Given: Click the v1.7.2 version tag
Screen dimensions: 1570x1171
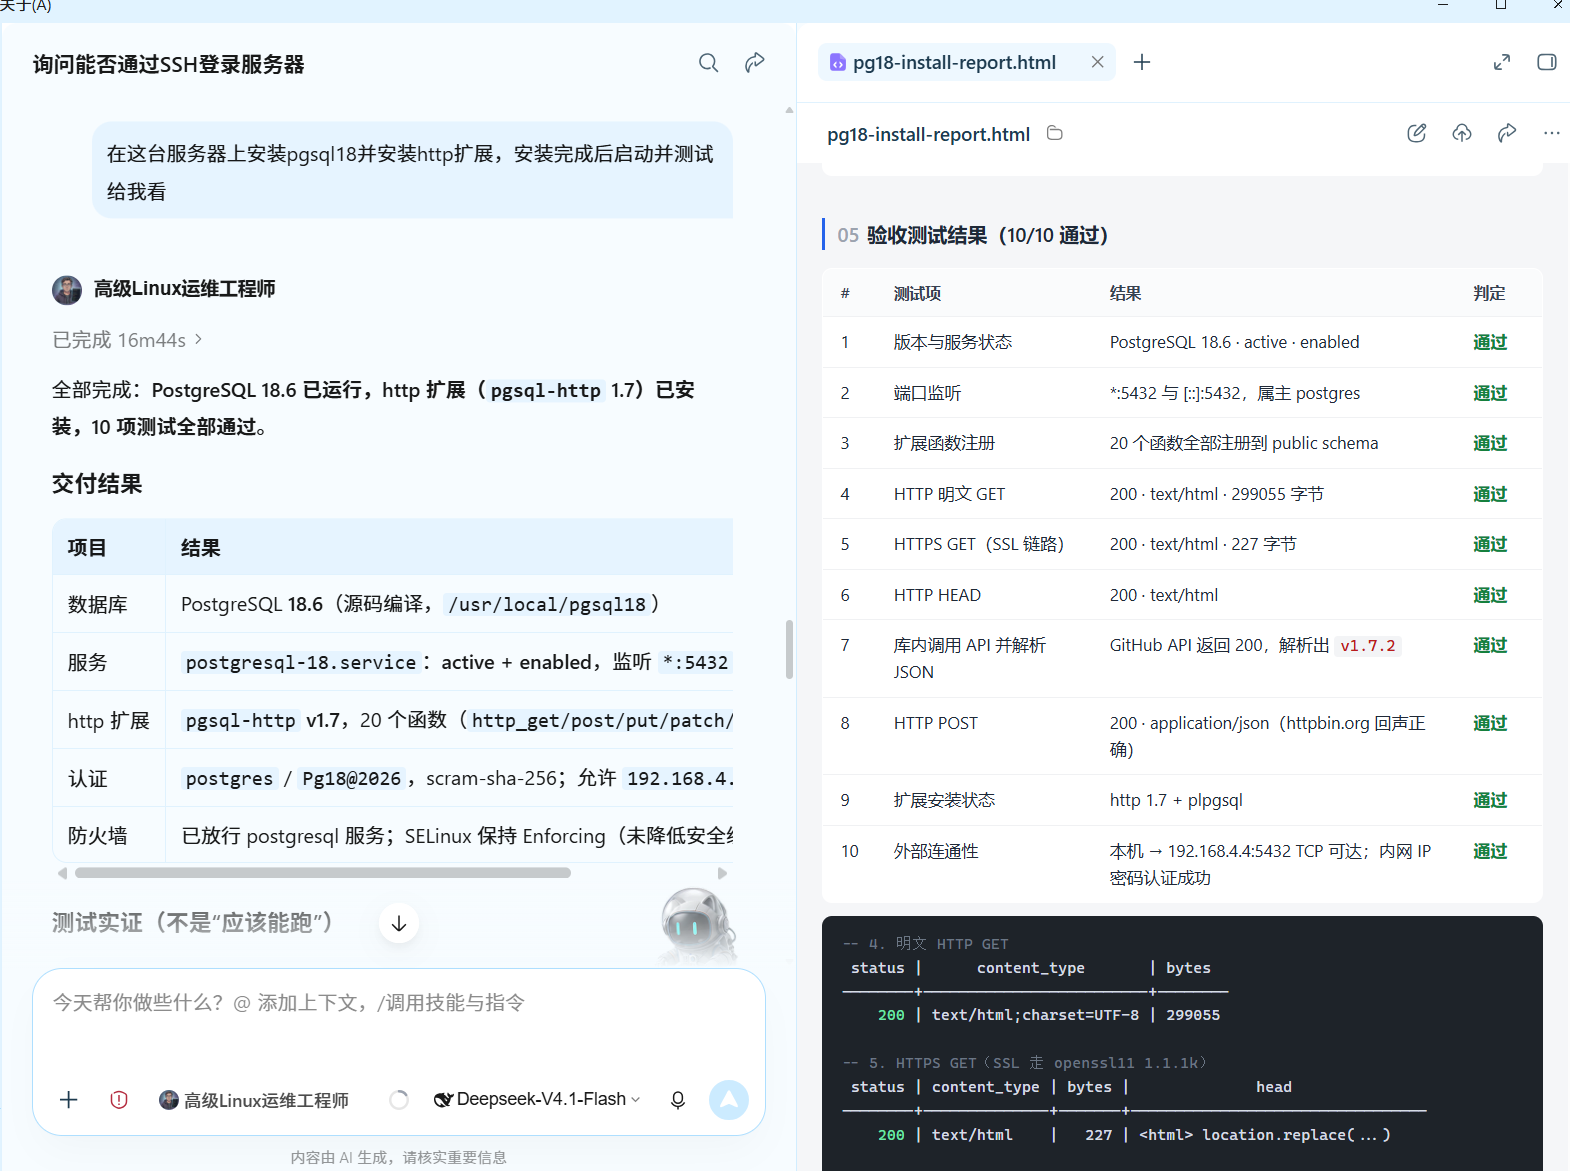Looking at the screenshot, I should point(1367,646).
